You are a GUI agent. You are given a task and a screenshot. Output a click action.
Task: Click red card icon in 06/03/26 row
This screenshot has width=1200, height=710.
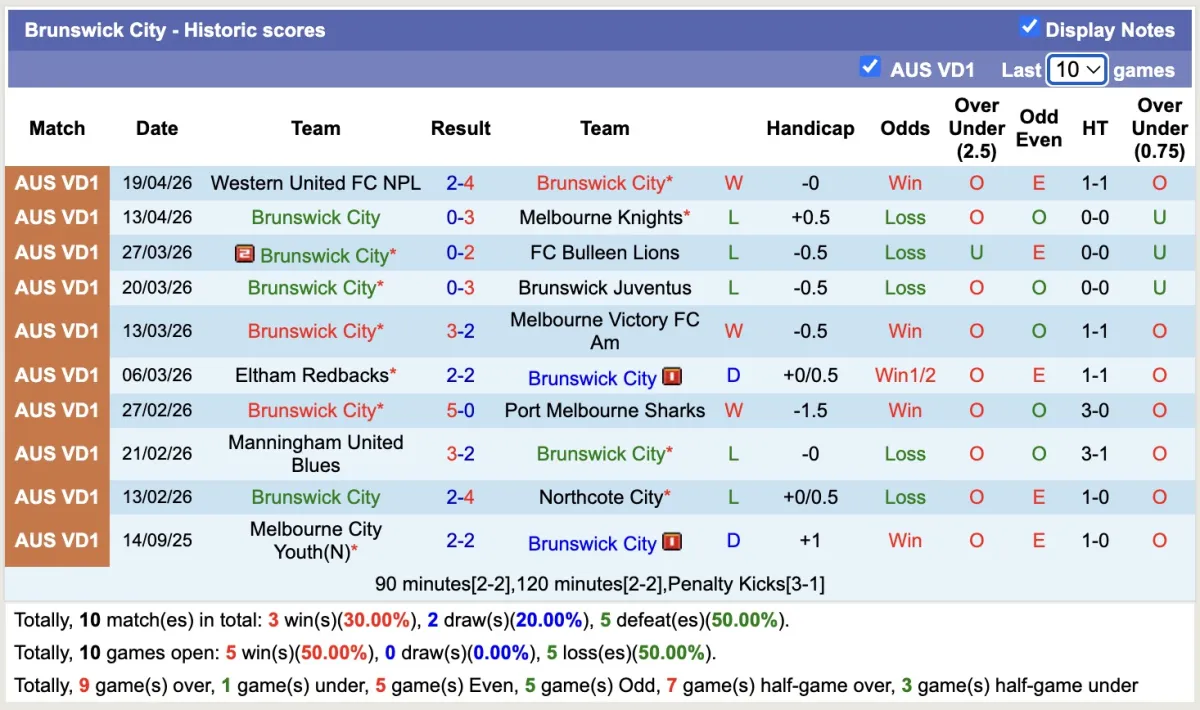pos(672,377)
